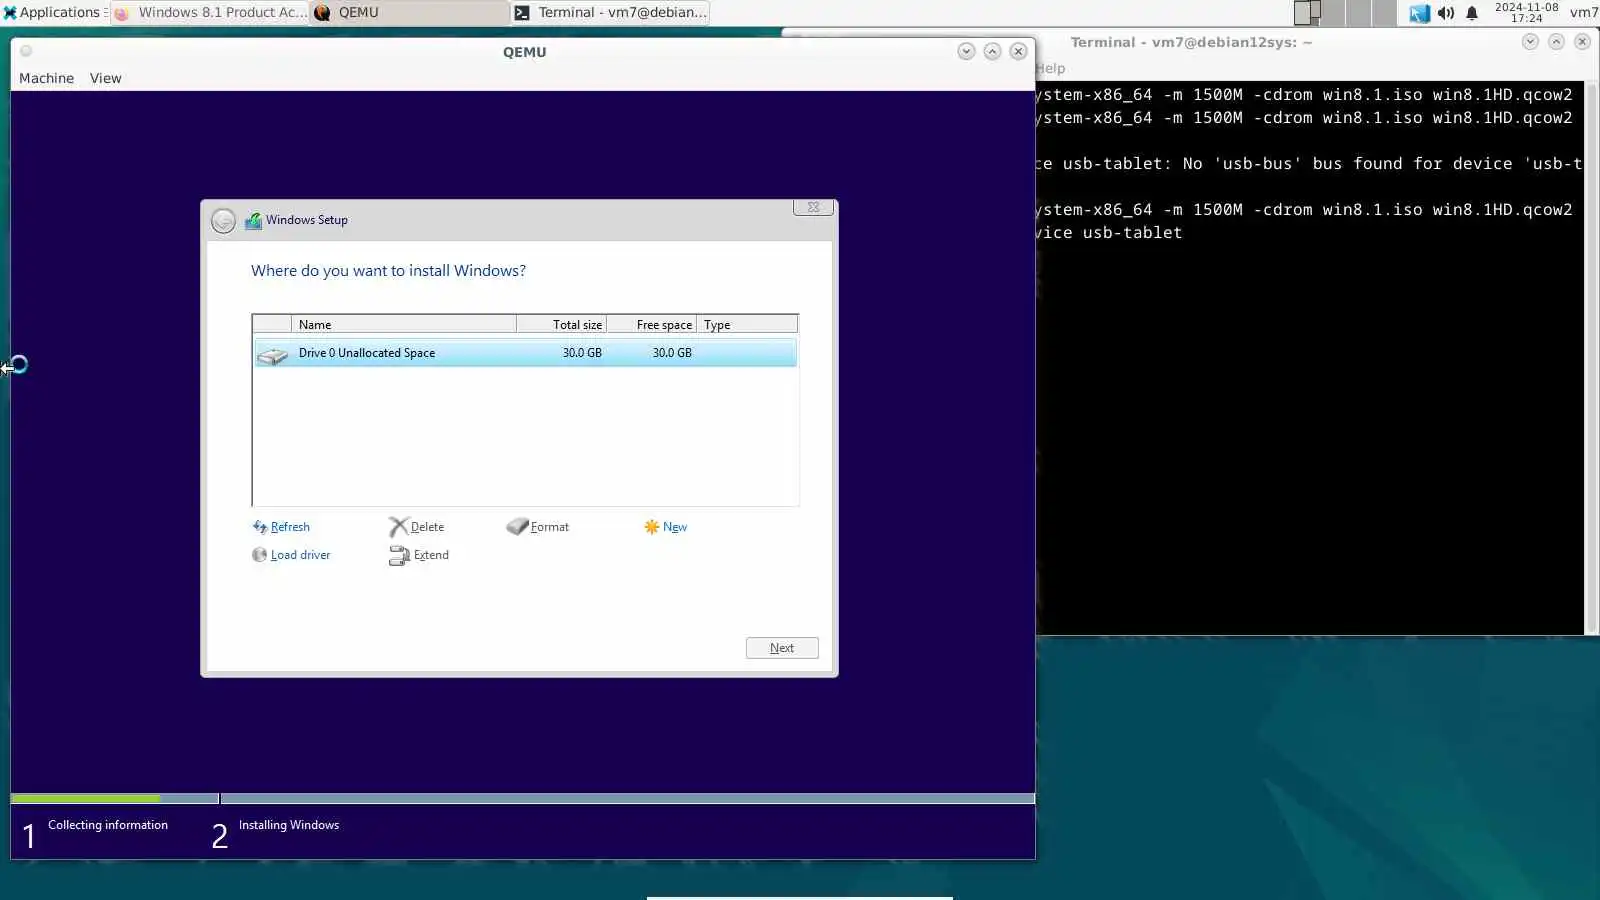The image size is (1600, 900).
Task: Go back using Windows Setup back arrow
Action: pyautogui.click(x=223, y=220)
